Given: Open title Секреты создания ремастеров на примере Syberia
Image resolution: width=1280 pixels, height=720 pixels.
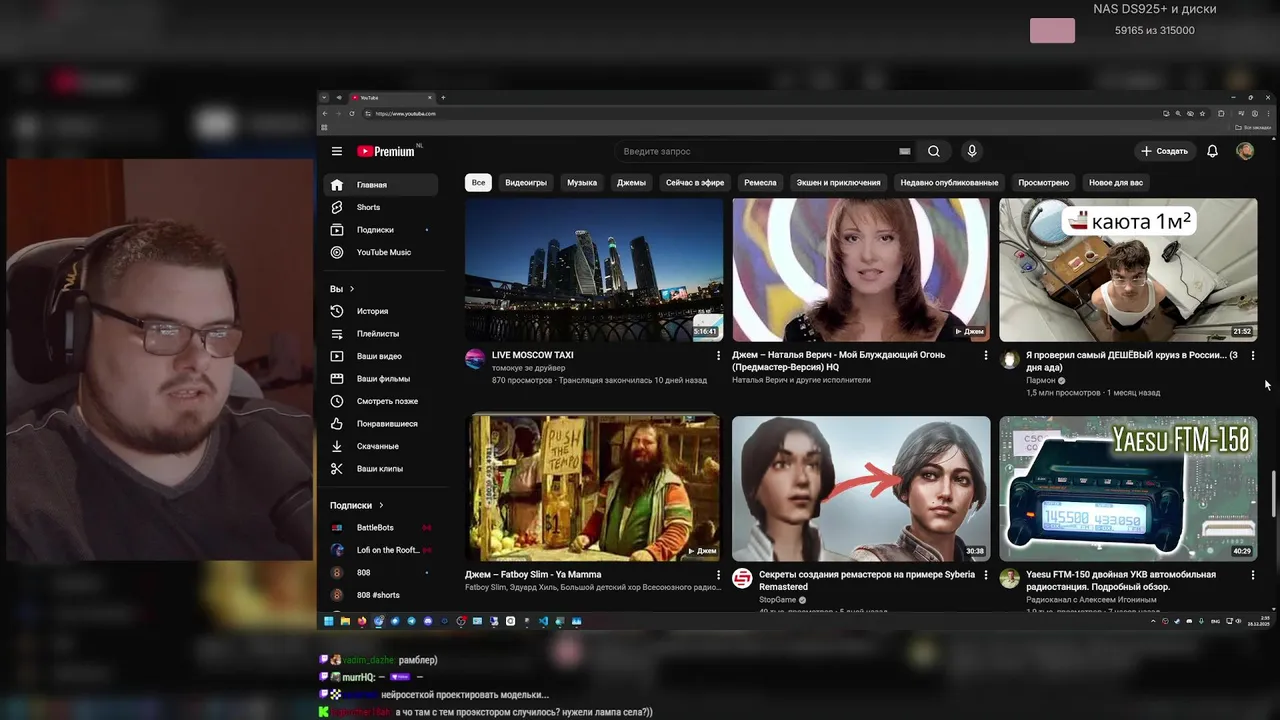Looking at the screenshot, I should tap(867, 581).
